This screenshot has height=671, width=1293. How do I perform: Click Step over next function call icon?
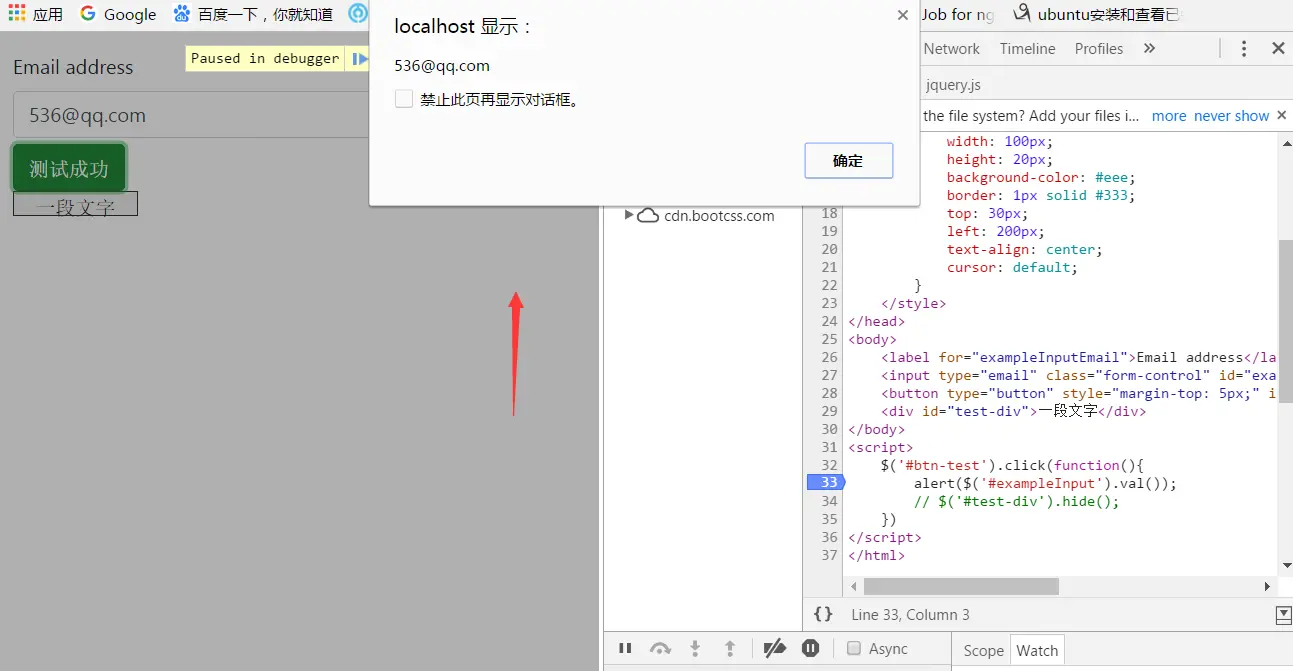point(660,648)
